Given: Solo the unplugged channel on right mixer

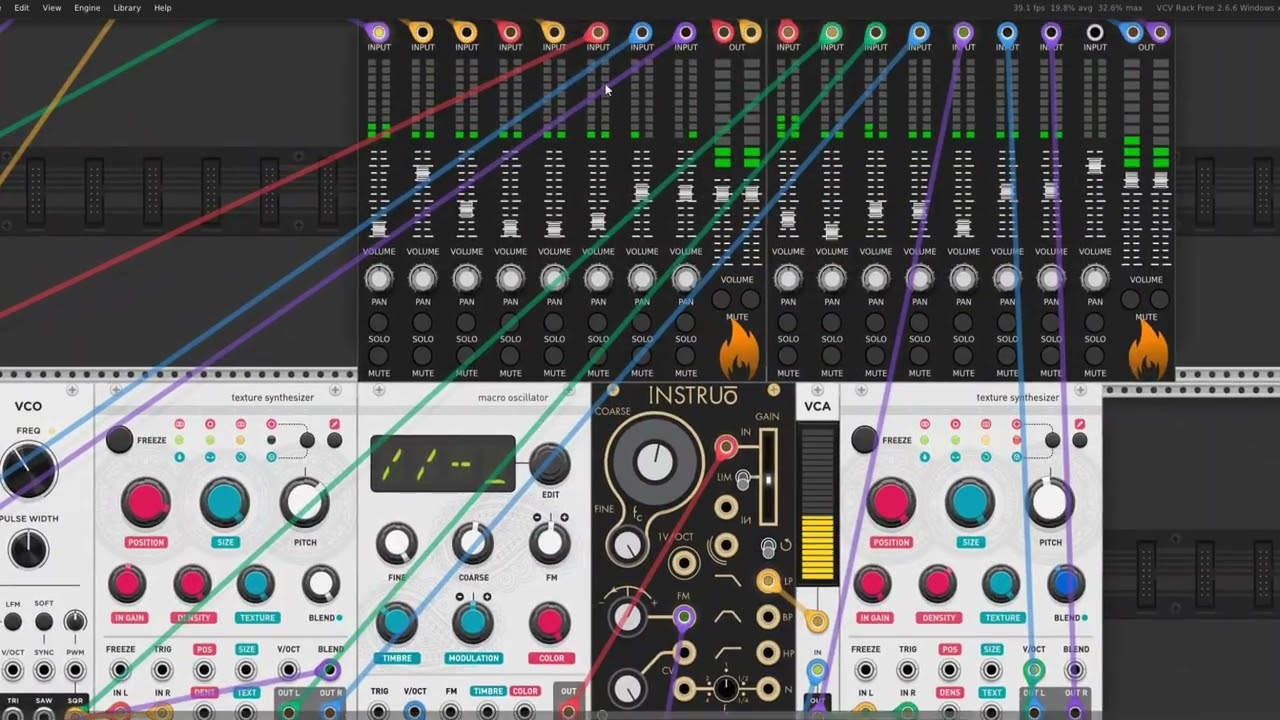Looking at the screenshot, I should click(1095, 322).
